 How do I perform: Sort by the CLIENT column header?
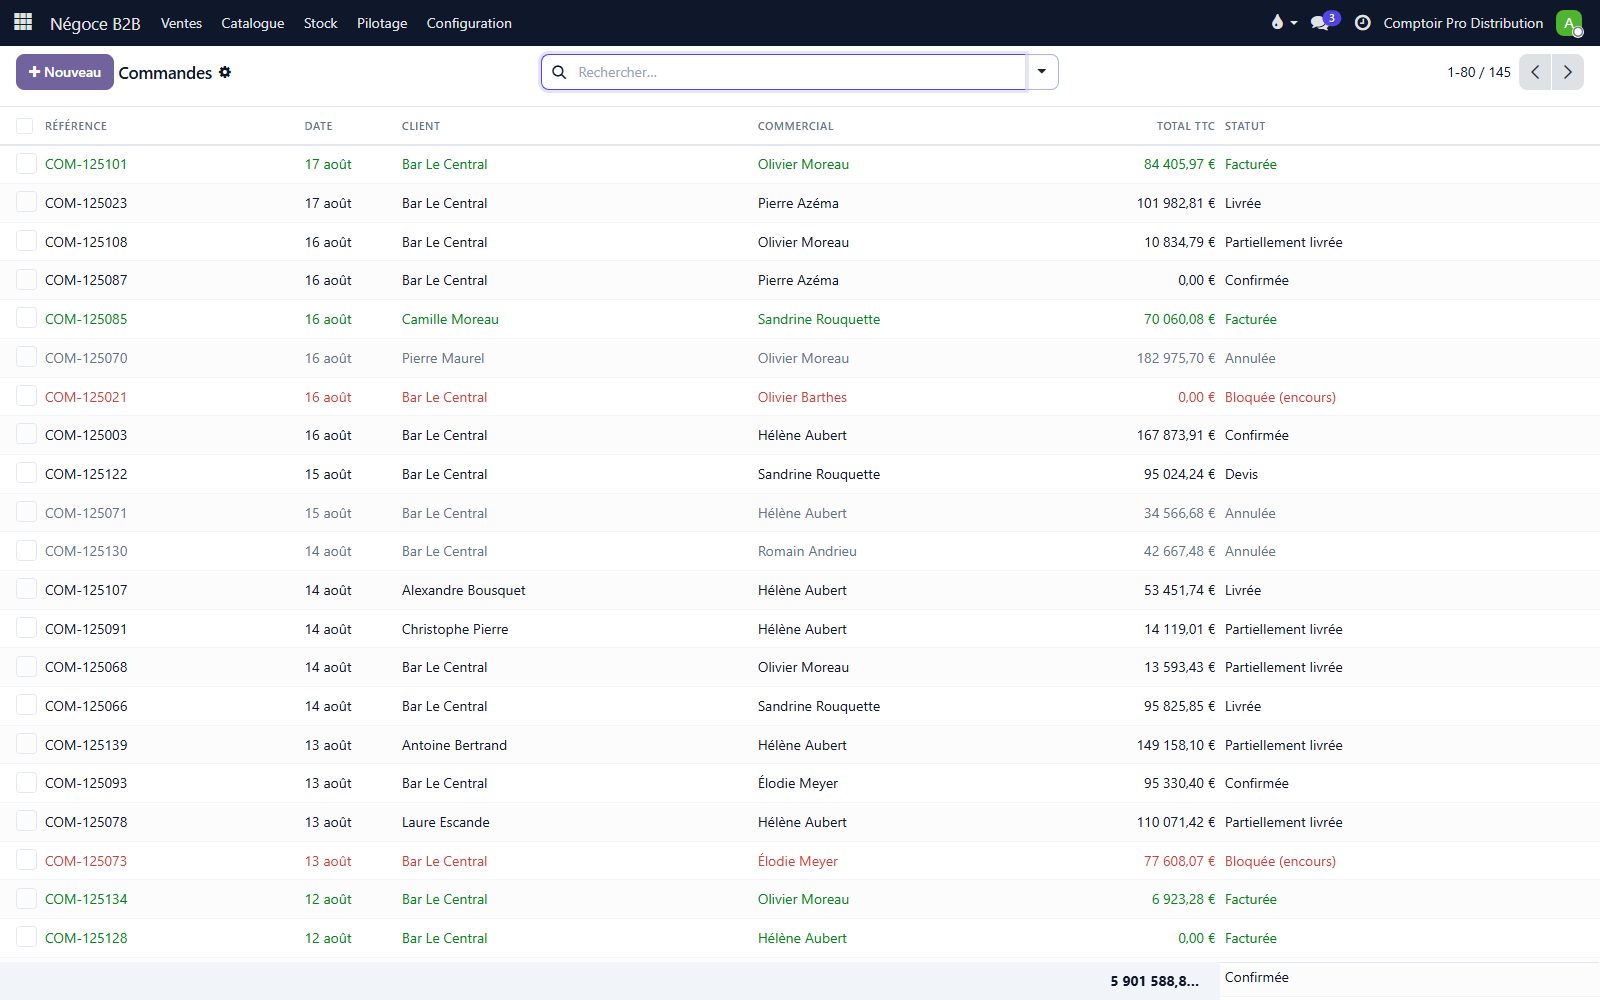(421, 126)
